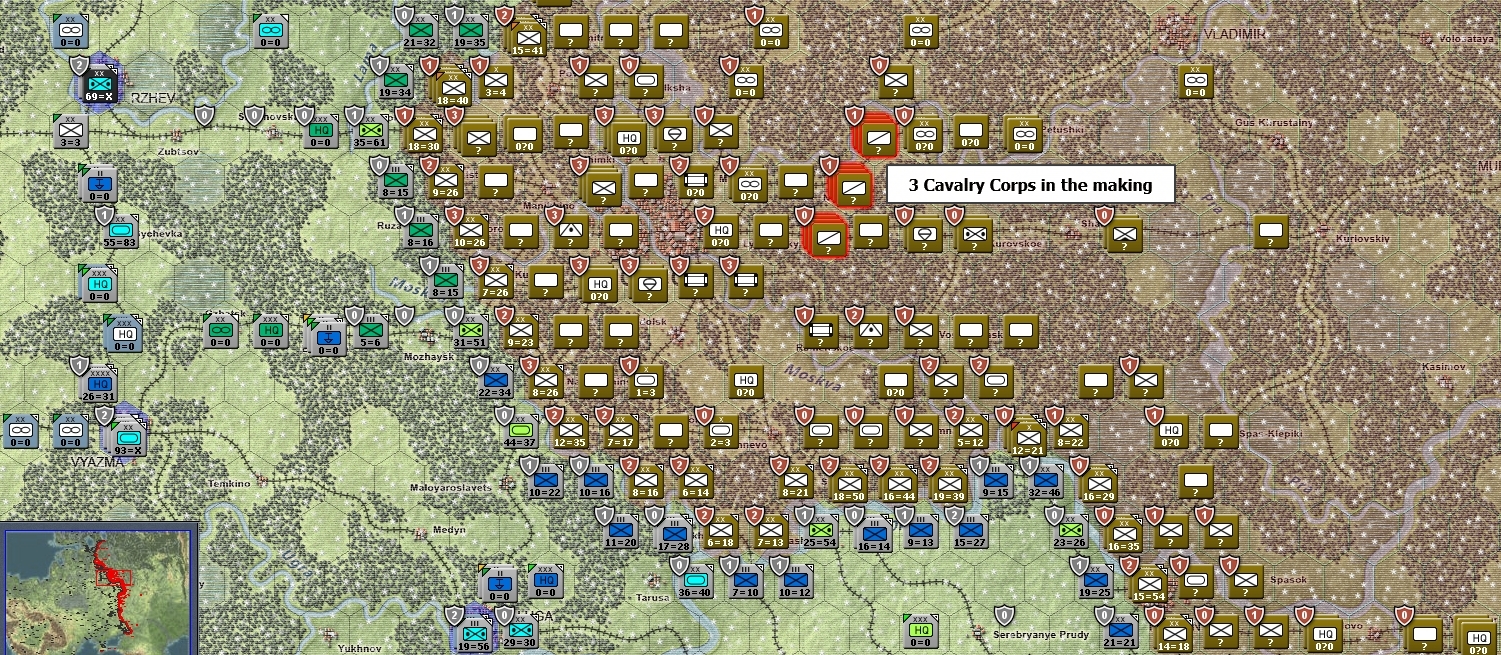
Task: Select Soviet division 10=26
Action: [470, 231]
